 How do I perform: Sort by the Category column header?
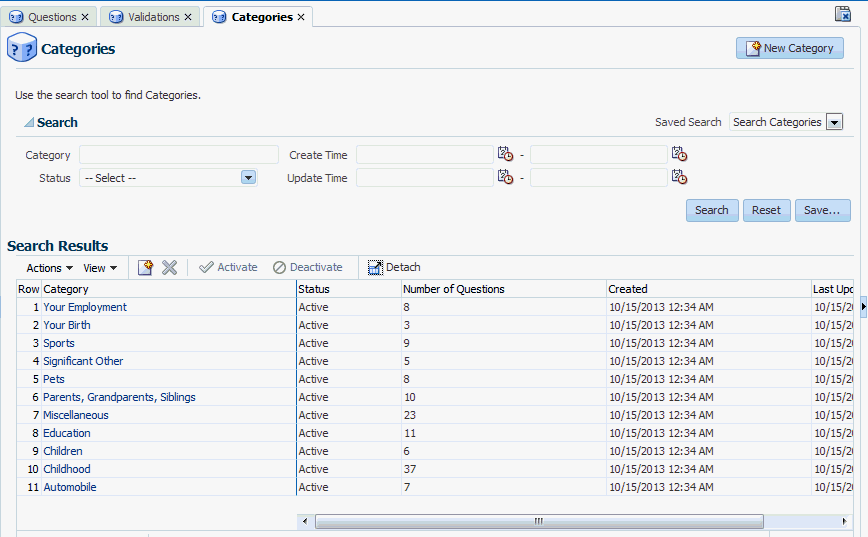(x=169, y=289)
